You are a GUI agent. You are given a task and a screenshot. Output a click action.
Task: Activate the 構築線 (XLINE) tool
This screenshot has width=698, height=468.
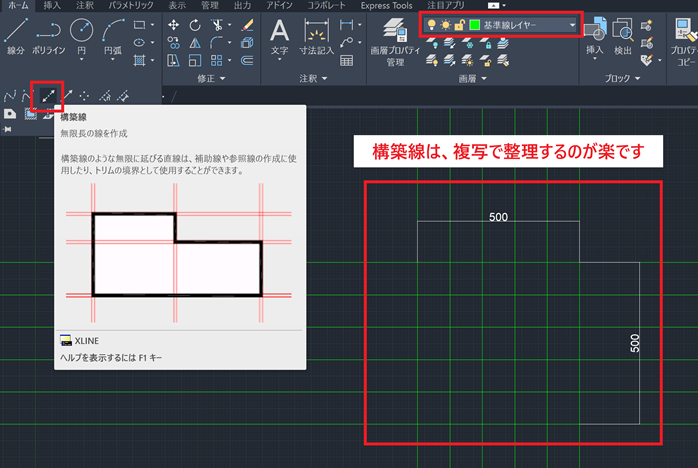tap(47, 96)
